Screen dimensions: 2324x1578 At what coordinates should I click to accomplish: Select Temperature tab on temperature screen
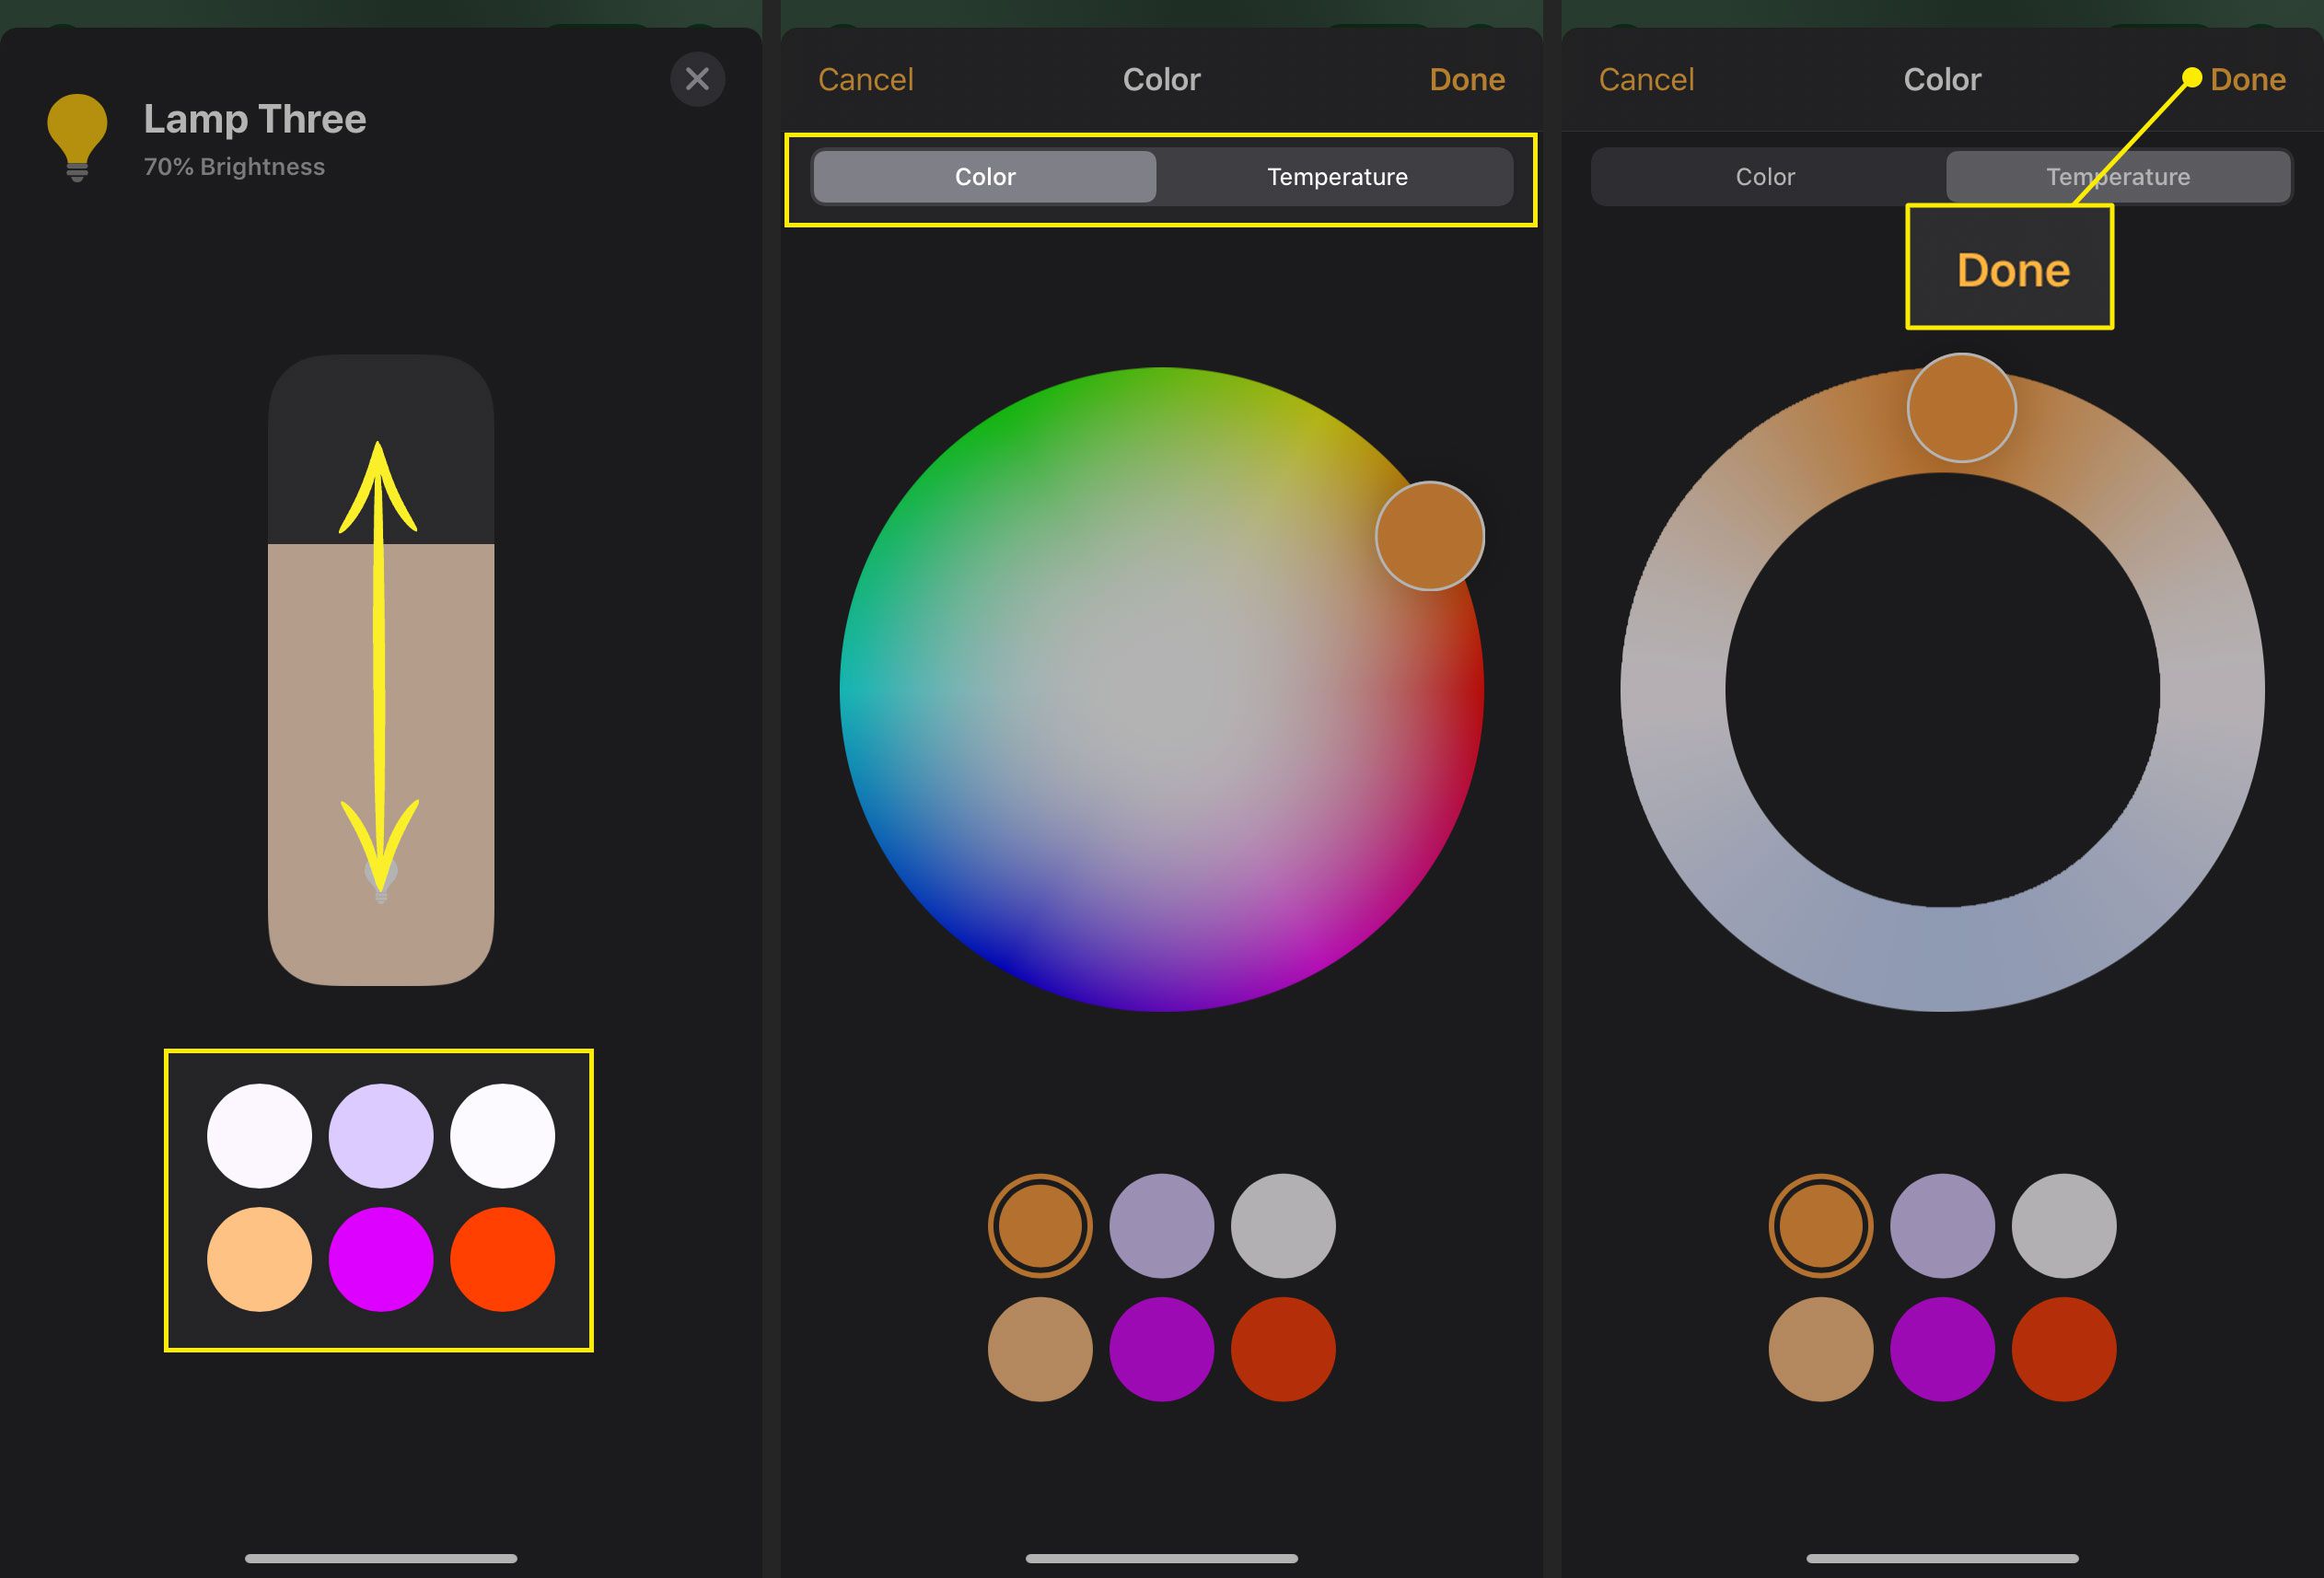pyautogui.click(x=2118, y=177)
